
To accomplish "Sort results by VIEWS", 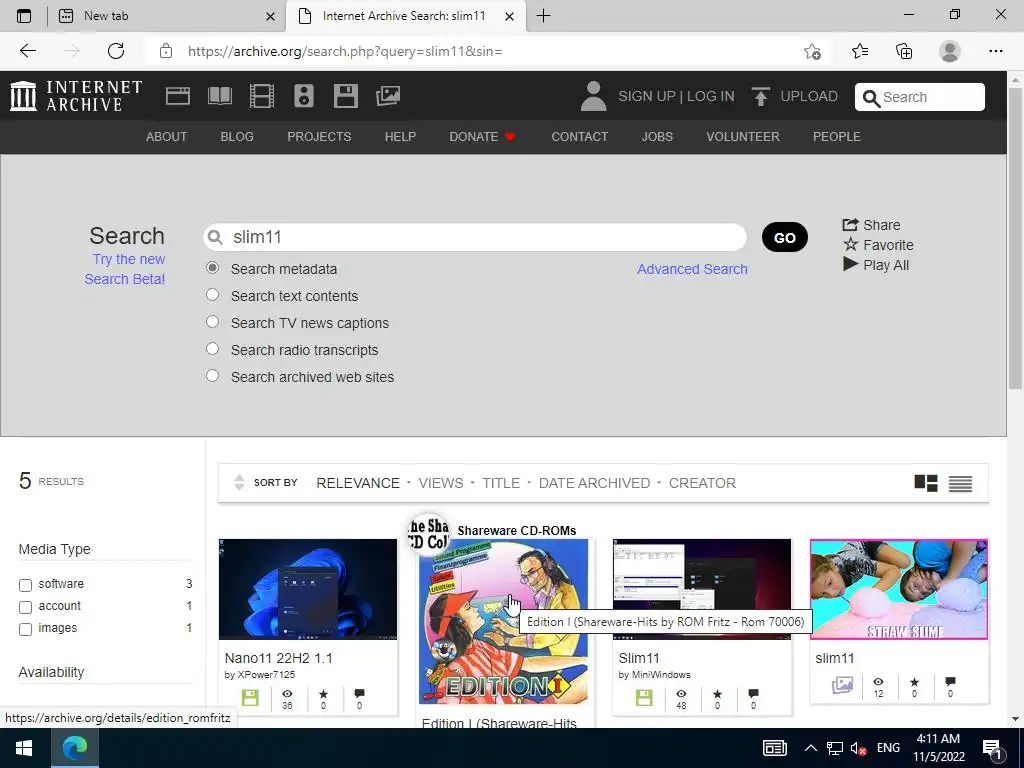I will [441, 483].
